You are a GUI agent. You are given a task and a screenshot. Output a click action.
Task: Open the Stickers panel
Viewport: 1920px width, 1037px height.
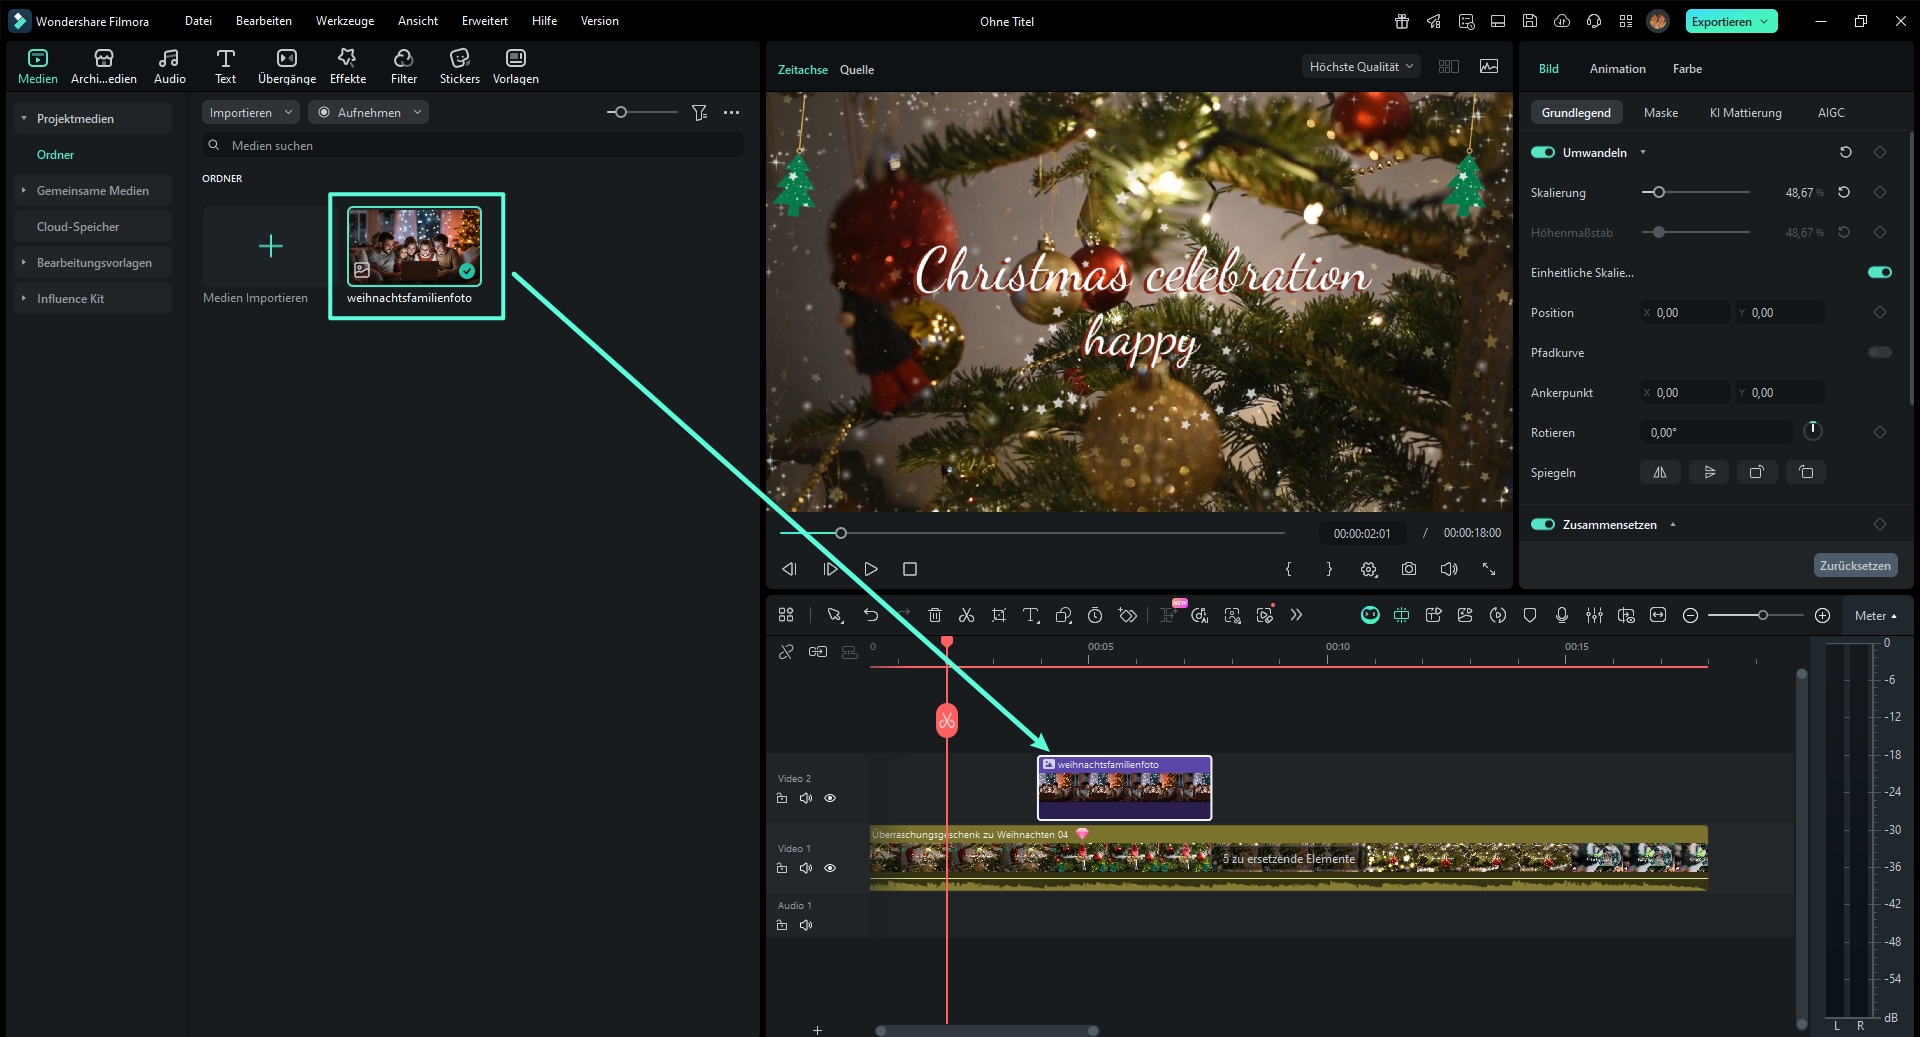pyautogui.click(x=459, y=65)
